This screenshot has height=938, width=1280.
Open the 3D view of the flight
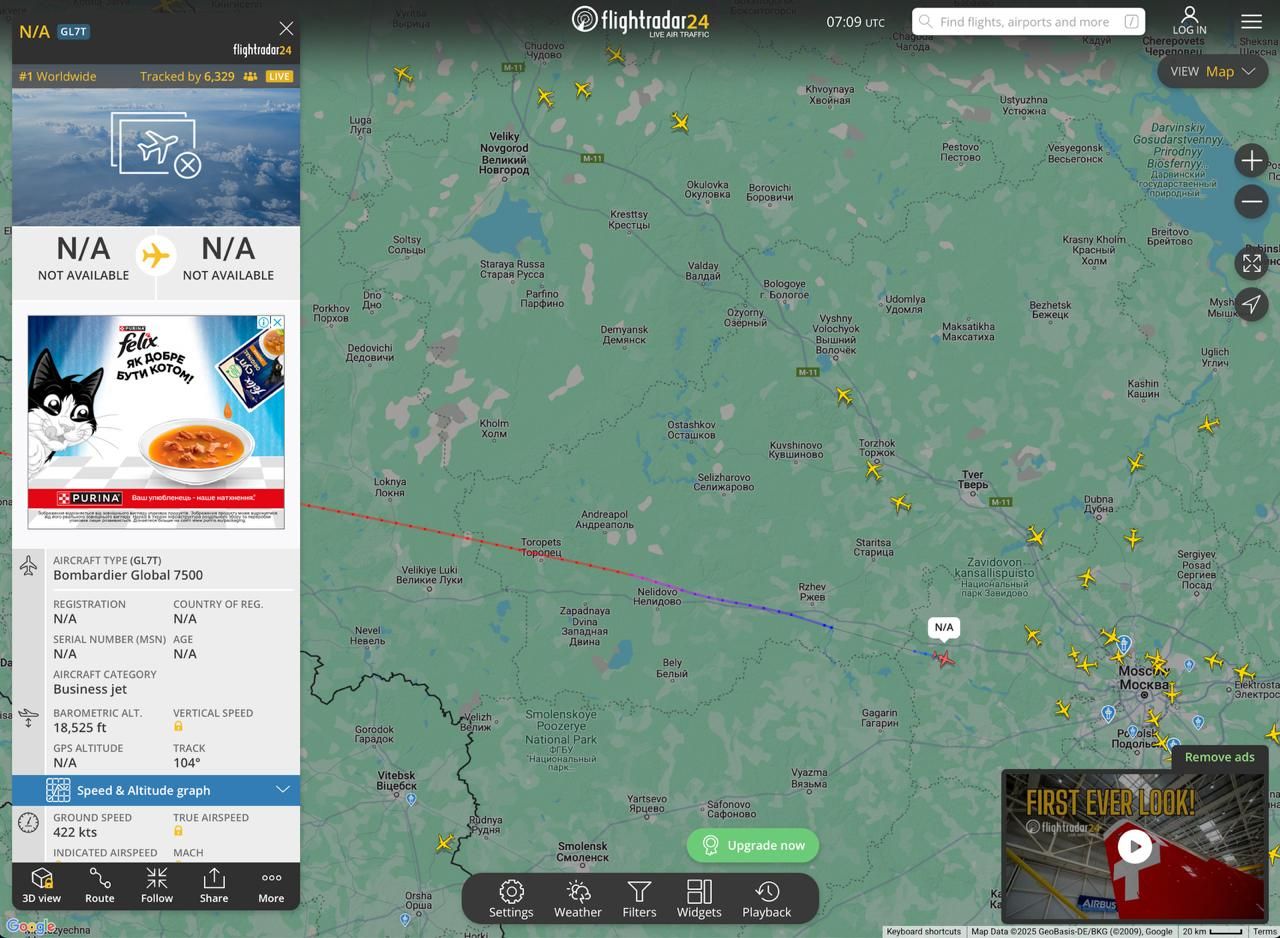click(42, 886)
